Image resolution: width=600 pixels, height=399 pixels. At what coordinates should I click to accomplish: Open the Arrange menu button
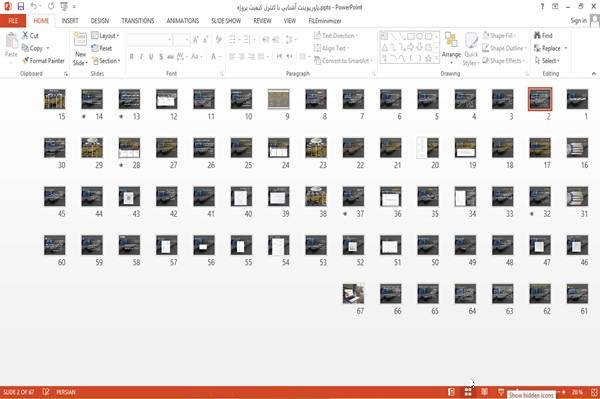451,49
